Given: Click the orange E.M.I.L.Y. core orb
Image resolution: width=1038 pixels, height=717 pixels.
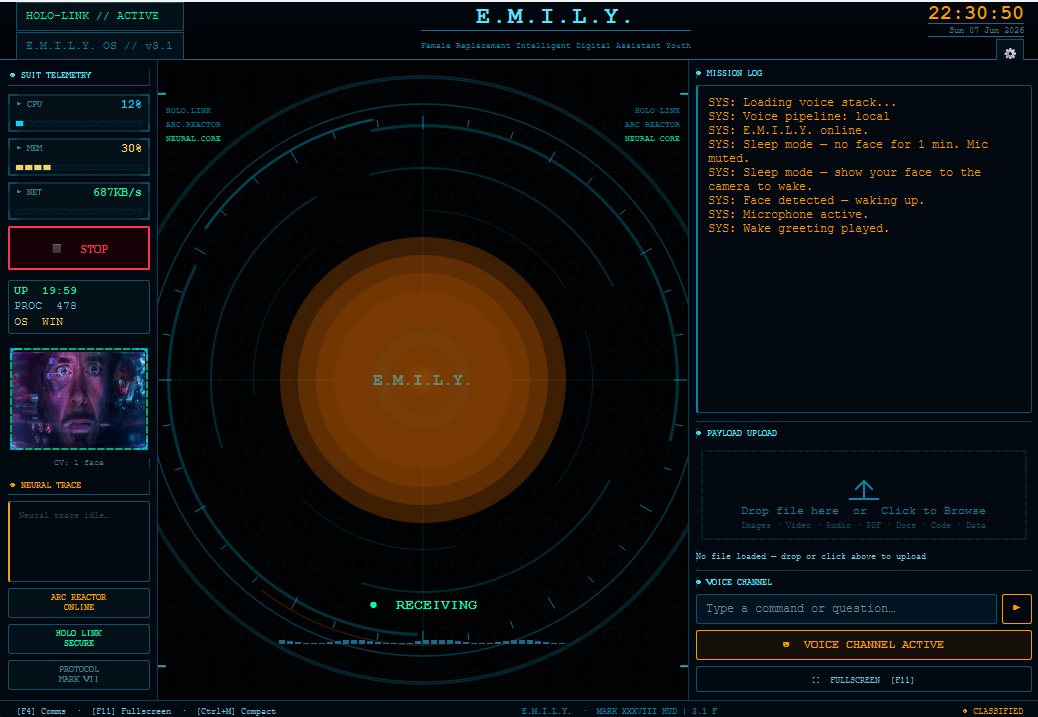Looking at the screenshot, I should (x=422, y=380).
